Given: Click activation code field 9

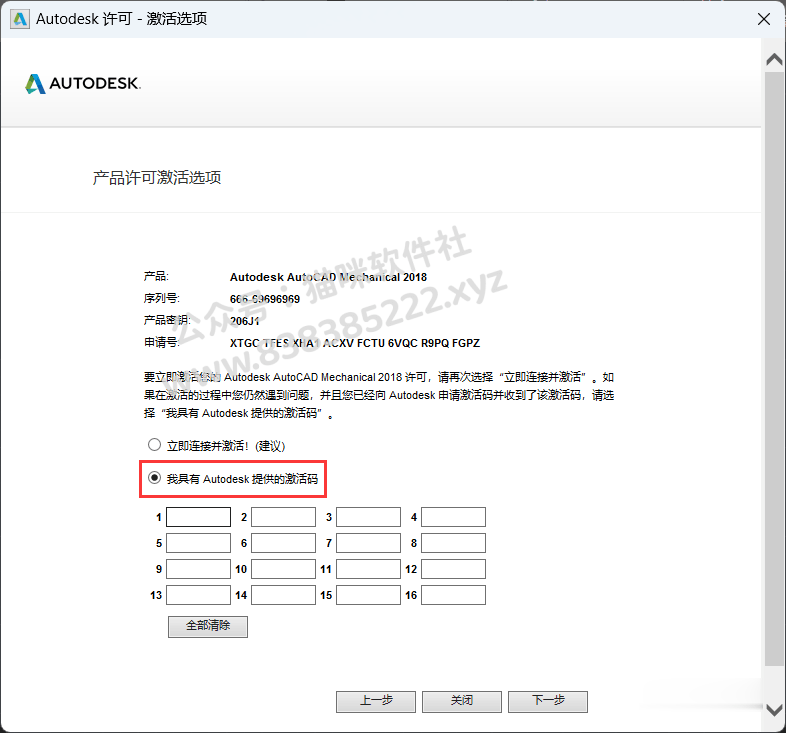Looking at the screenshot, I should coord(199,569).
